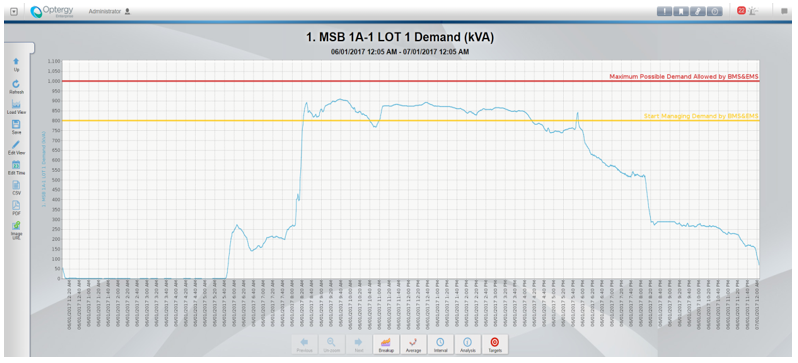Open the top-left dropdown menu arrow

pos(14,11)
